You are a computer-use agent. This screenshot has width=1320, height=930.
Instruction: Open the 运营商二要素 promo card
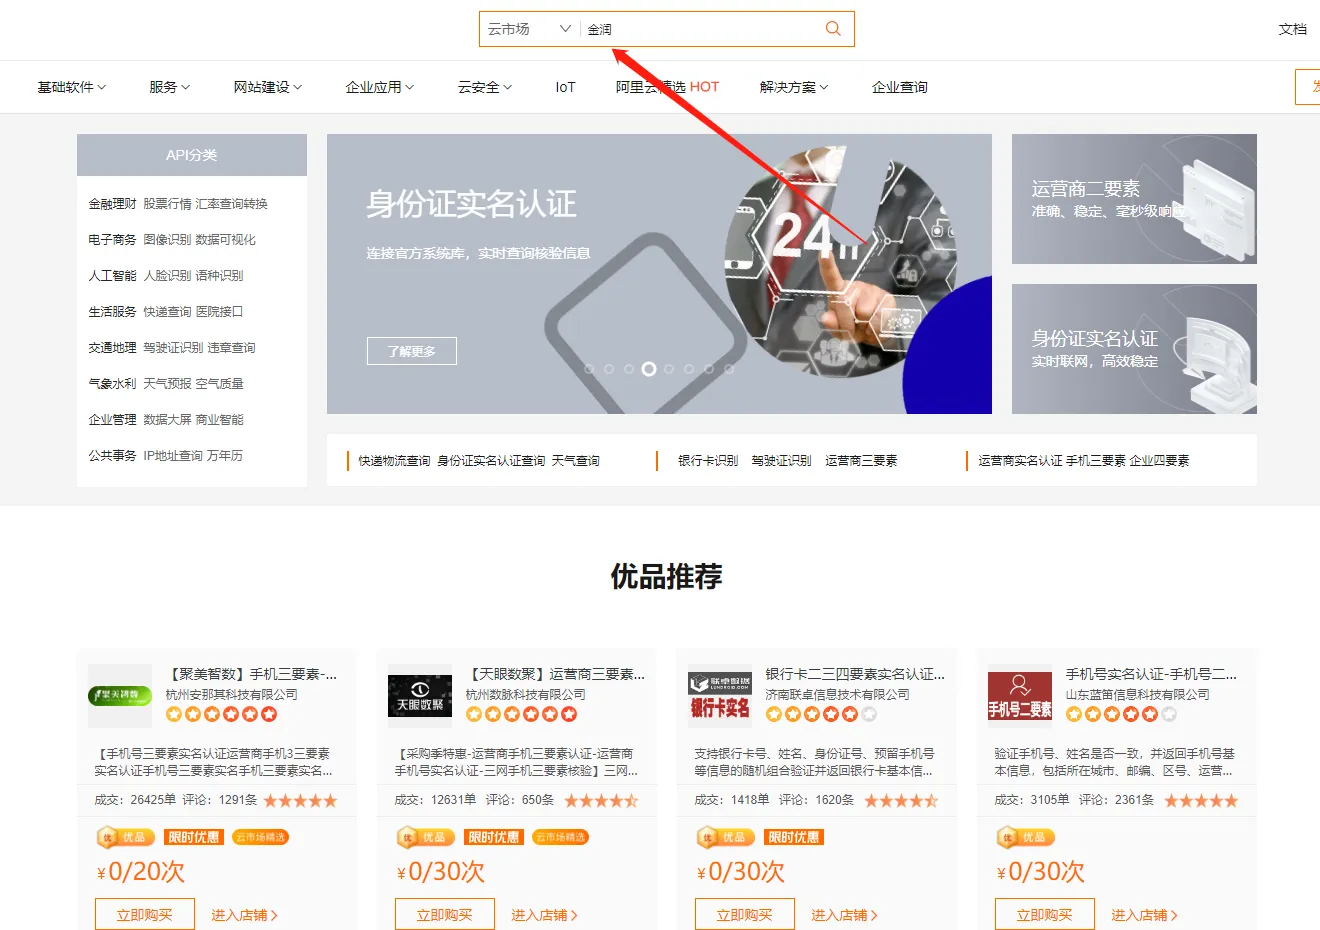click(1134, 199)
